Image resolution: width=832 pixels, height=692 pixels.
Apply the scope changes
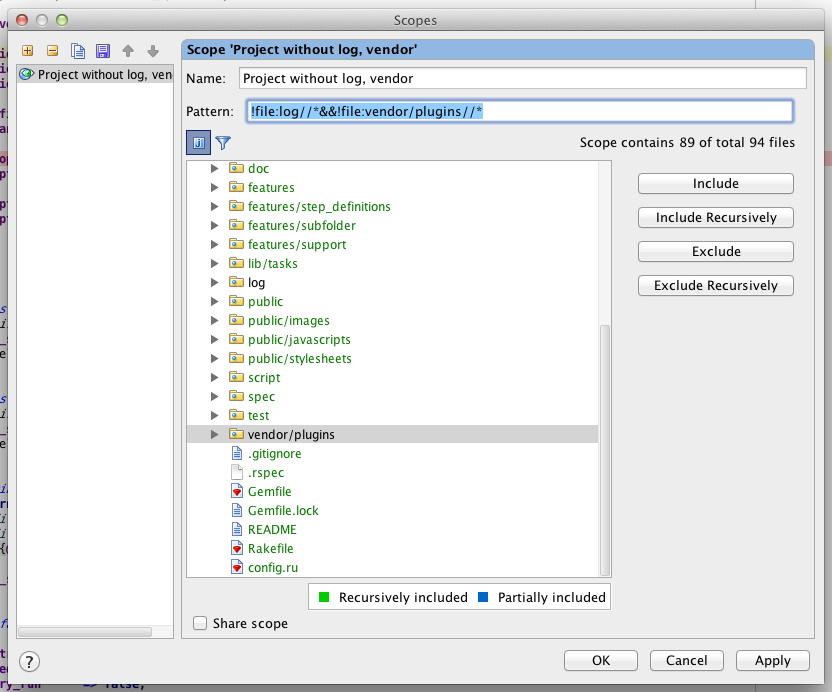point(773,661)
